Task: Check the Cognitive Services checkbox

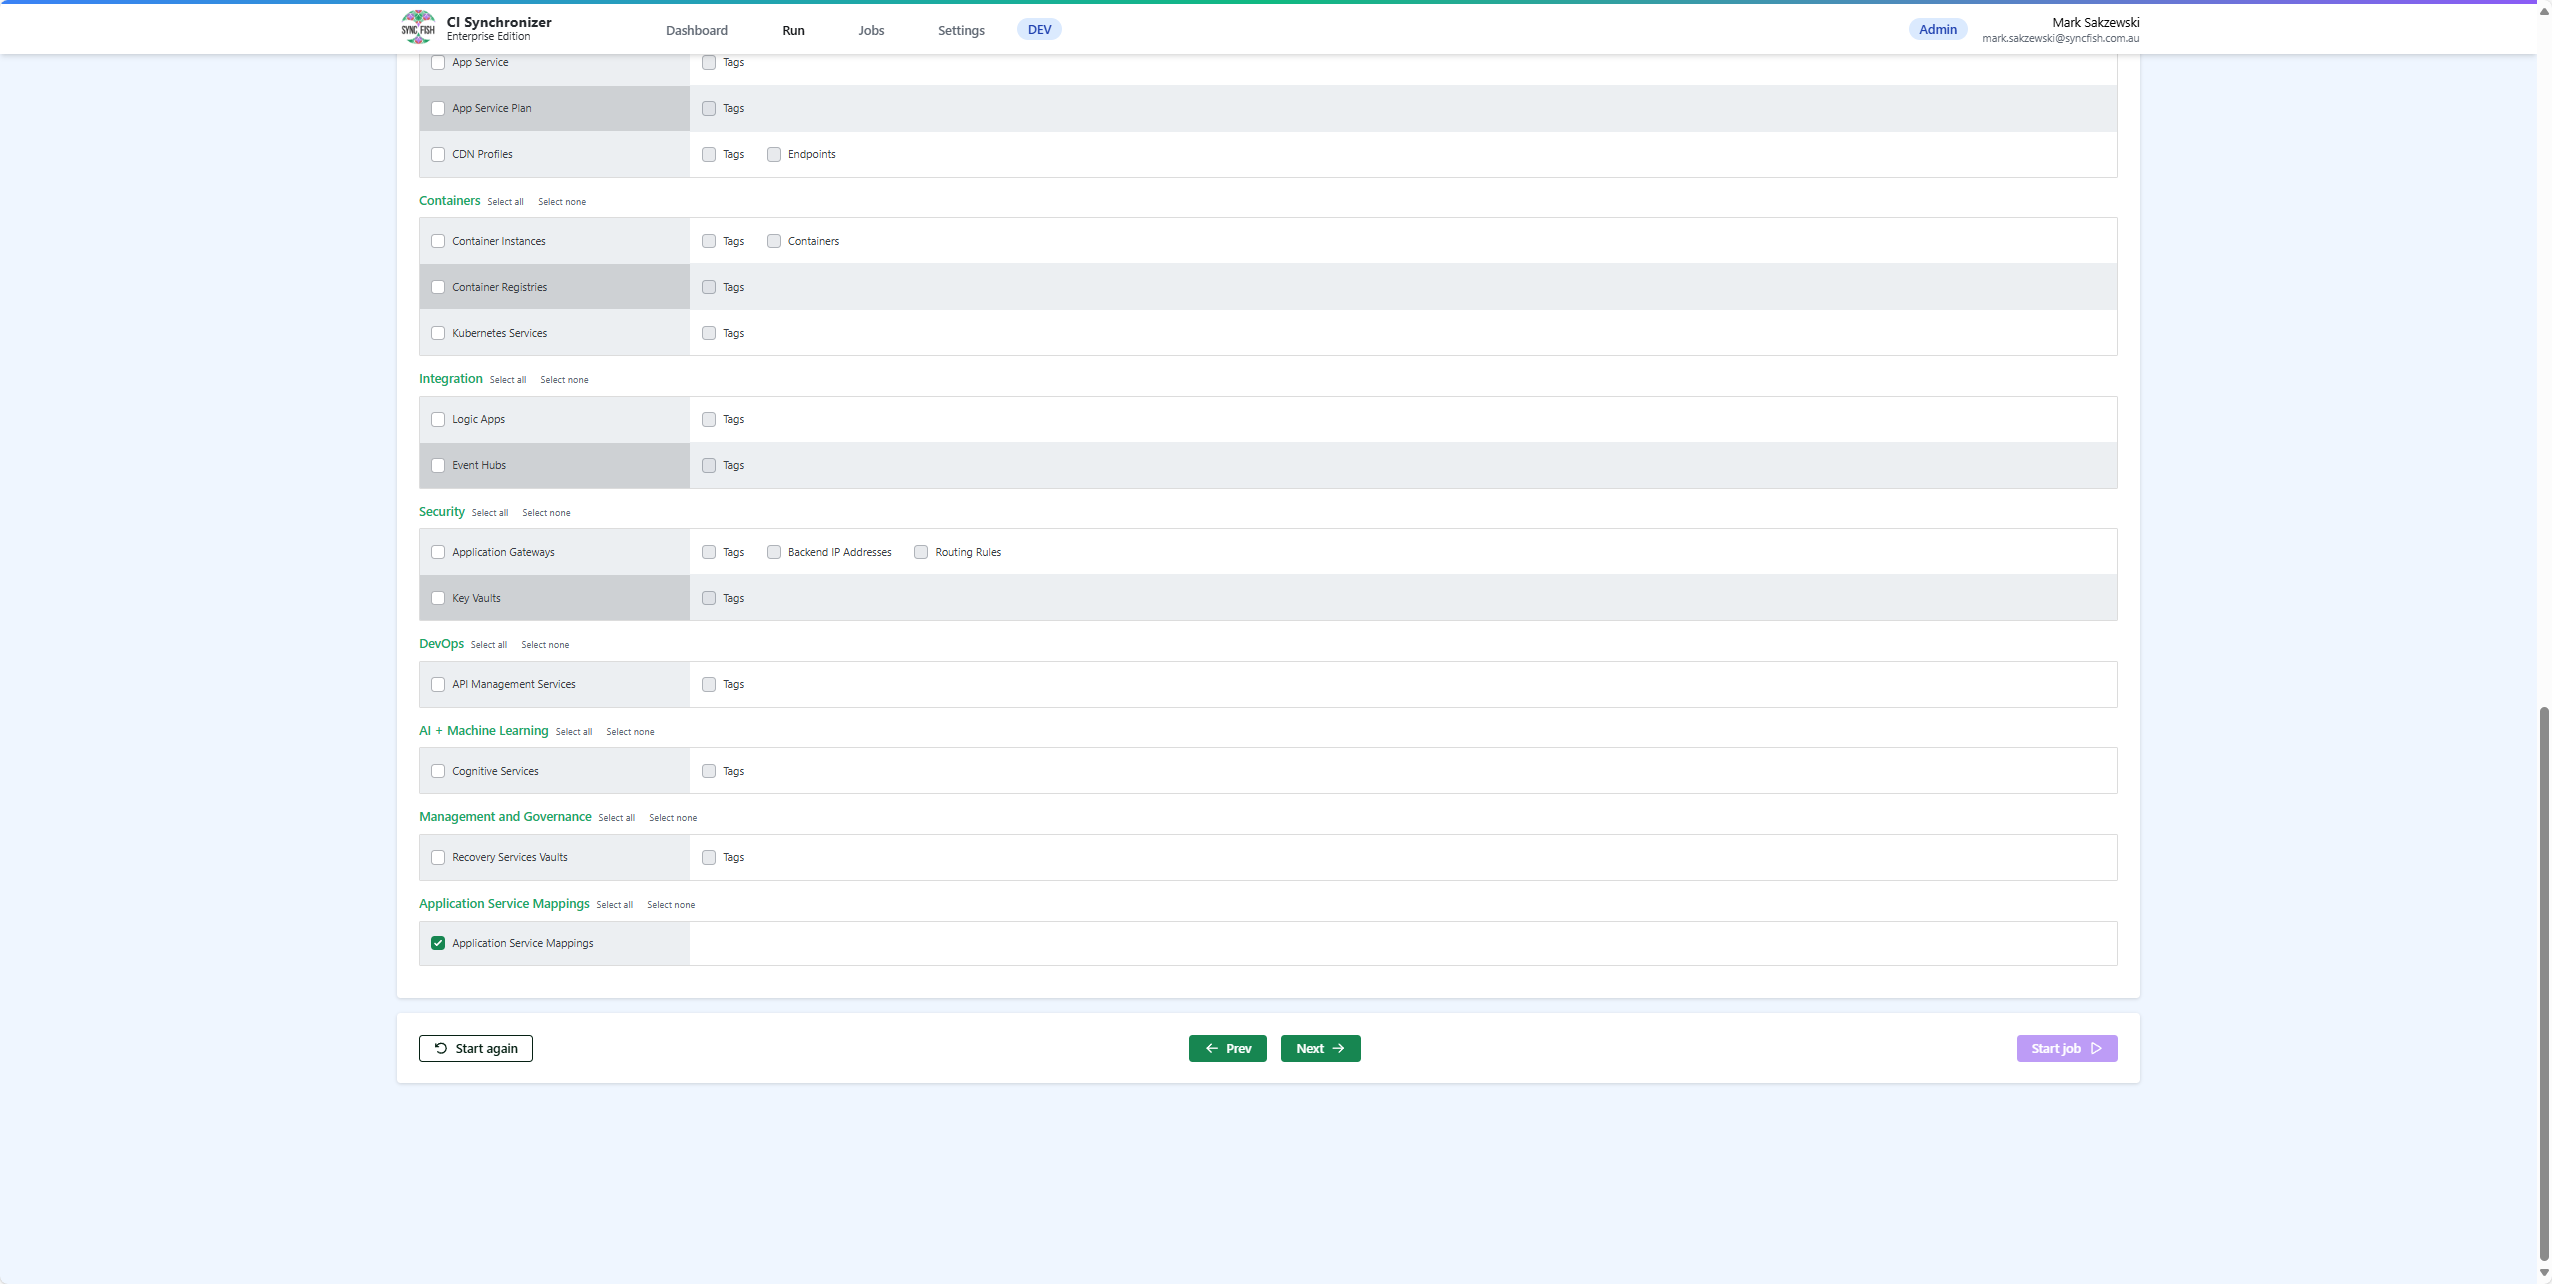Action: coord(438,772)
